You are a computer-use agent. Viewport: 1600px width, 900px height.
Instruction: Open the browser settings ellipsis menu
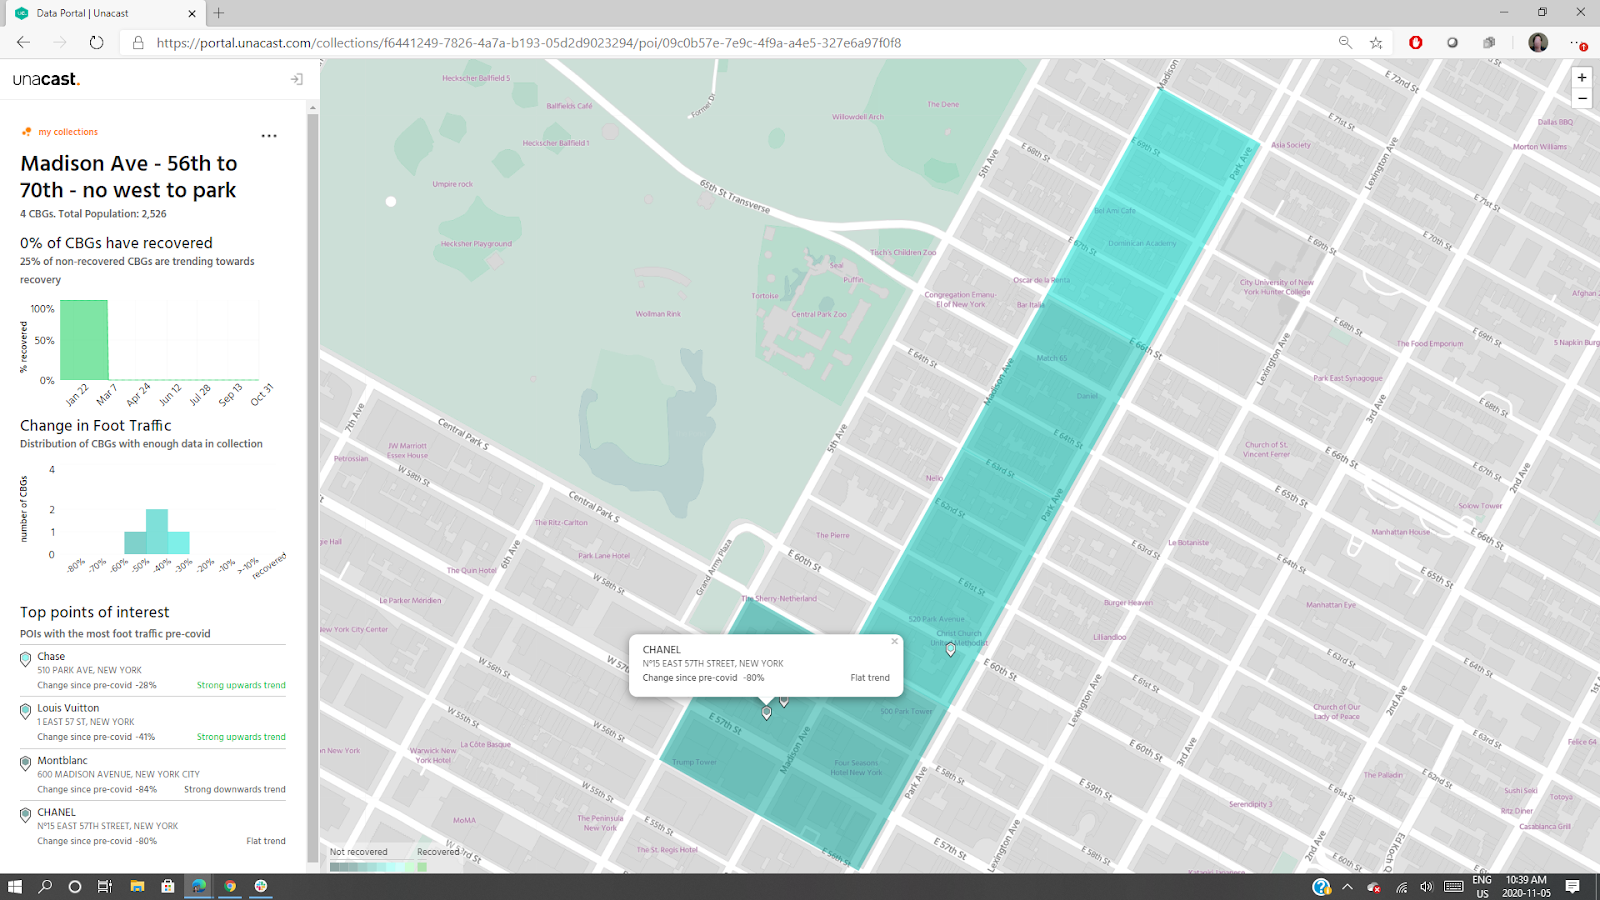(x=1577, y=42)
